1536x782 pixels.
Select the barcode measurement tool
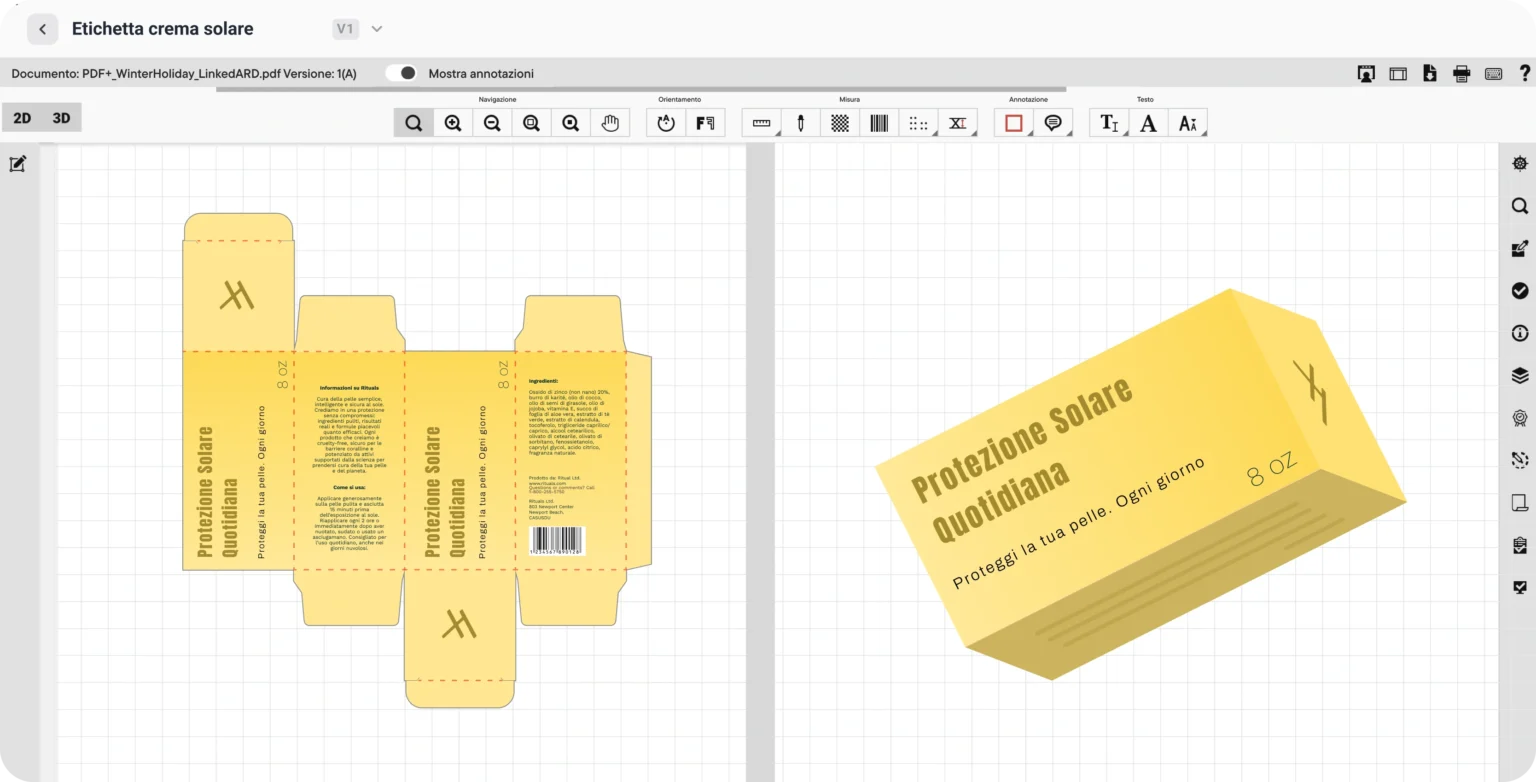click(x=879, y=123)
